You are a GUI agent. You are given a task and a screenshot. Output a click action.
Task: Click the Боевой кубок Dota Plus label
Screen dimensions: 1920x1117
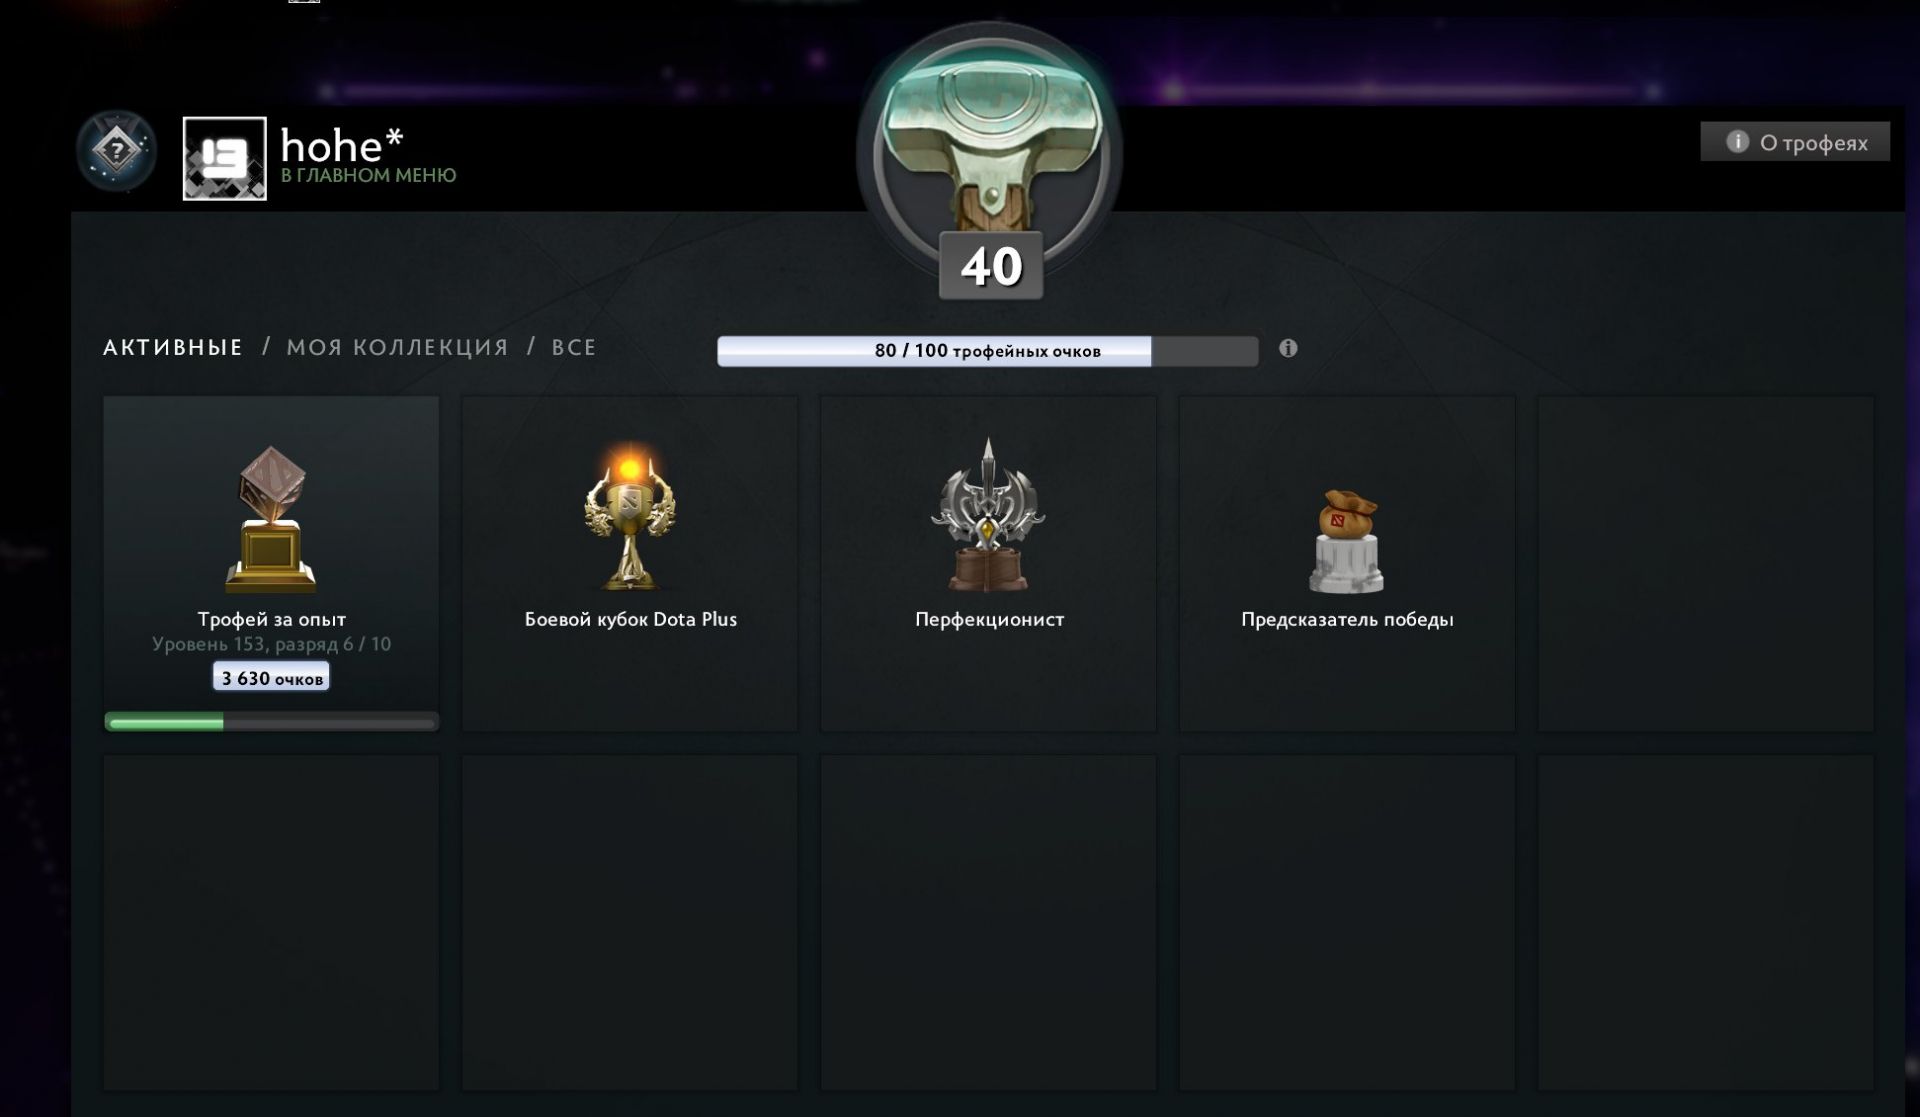tap(631, 619)
